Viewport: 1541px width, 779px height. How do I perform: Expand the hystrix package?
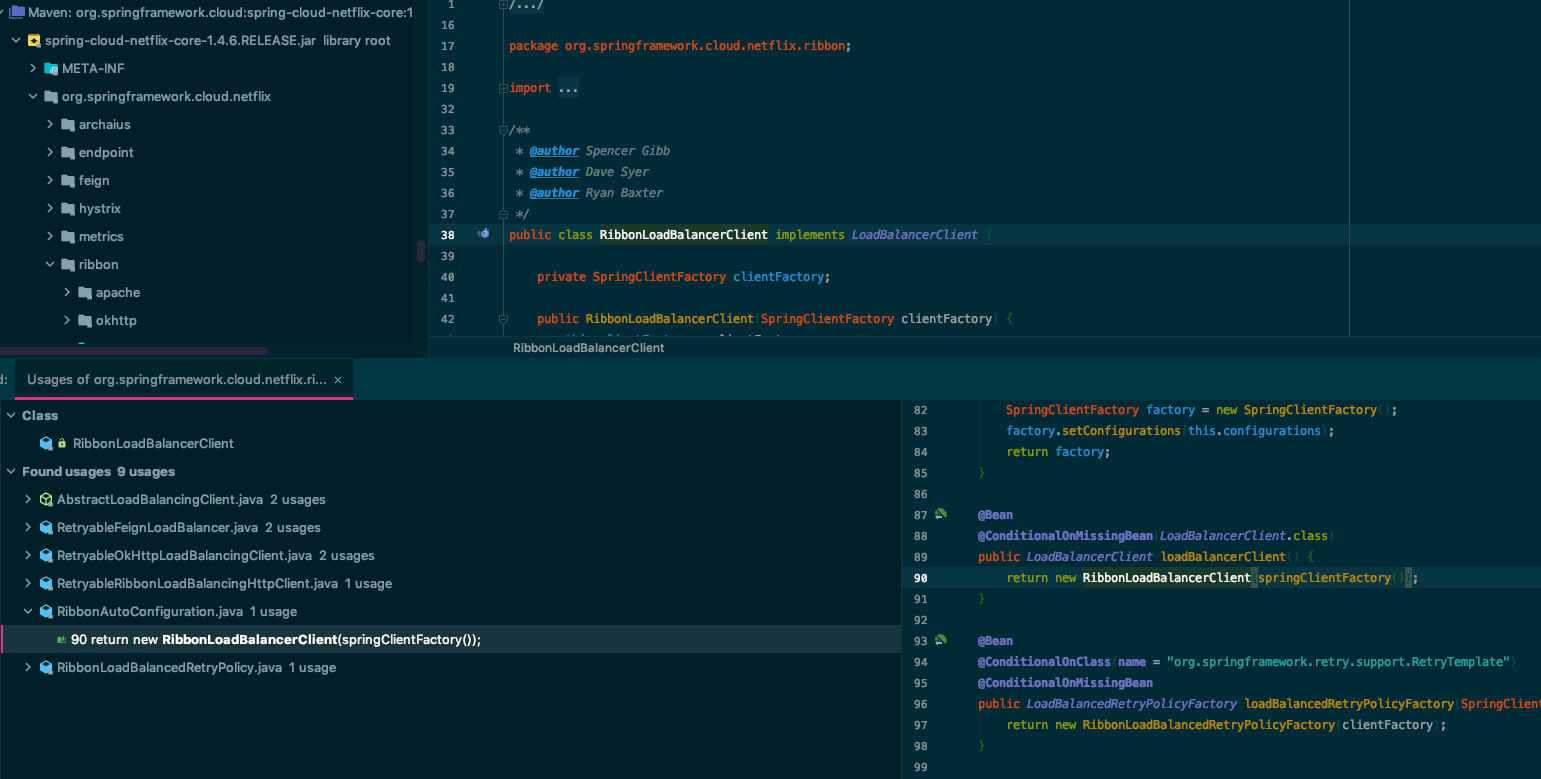click(50, 209)
